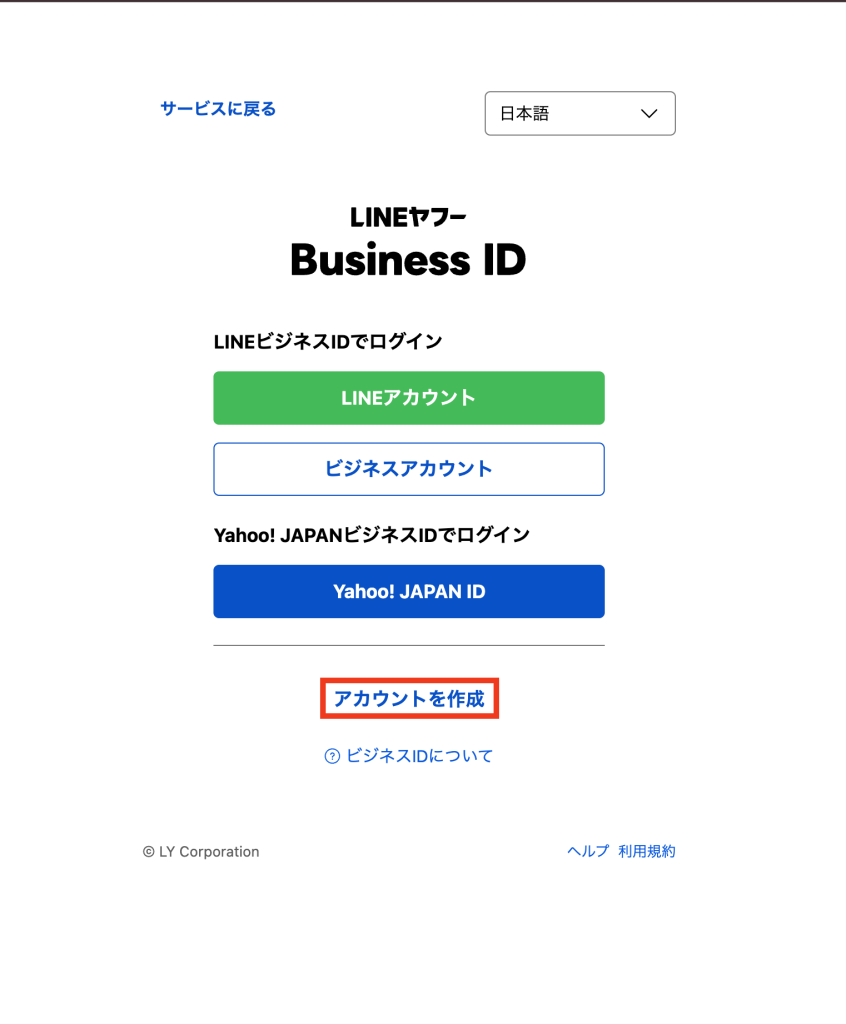846x1024 pixels.
Task: Open the ビジネスIDについて info link
Action: [x=419, y=756]
